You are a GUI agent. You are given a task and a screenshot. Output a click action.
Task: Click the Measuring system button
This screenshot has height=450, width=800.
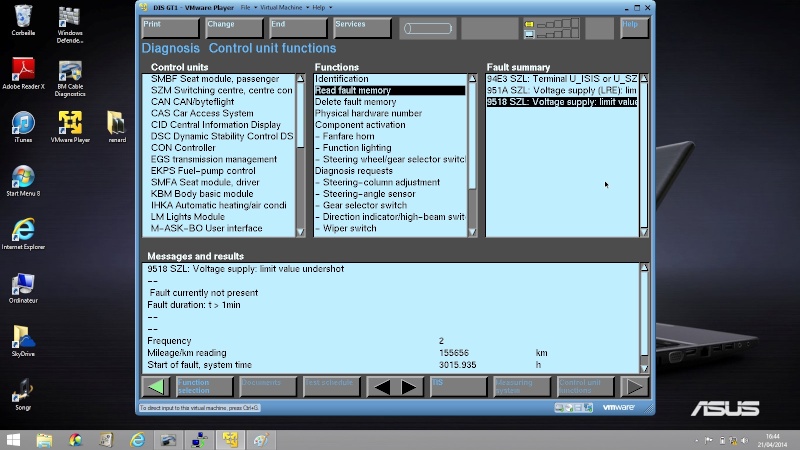tap(522, 387)
